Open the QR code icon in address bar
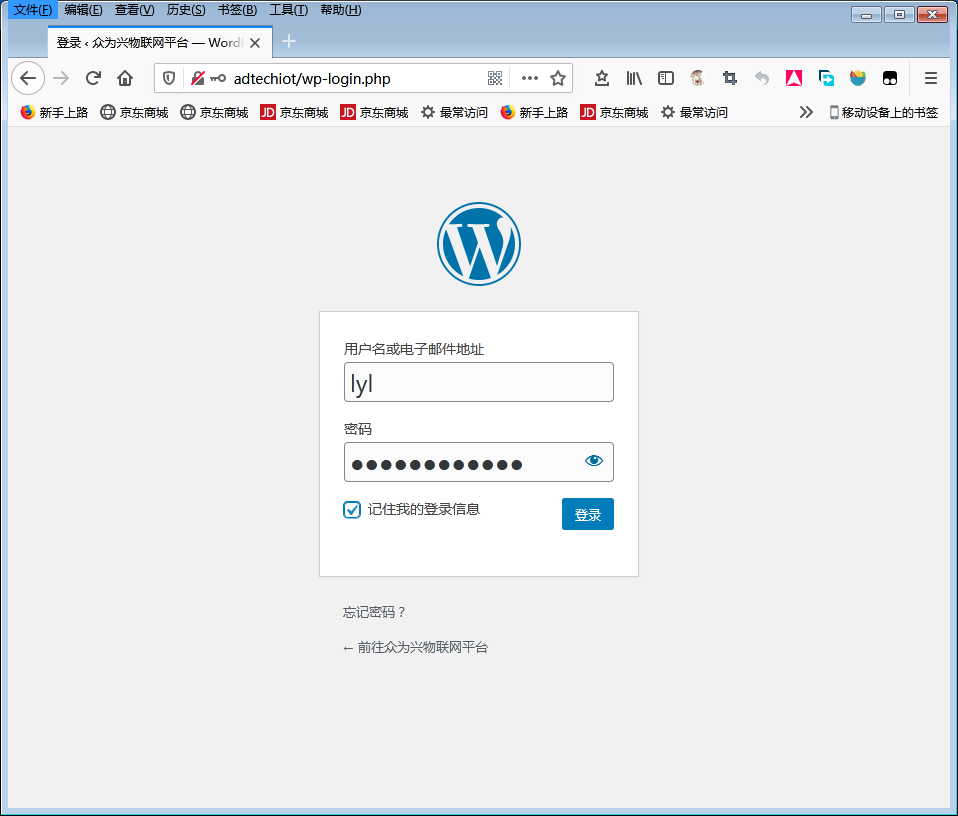The width and height of the screenshot is (958, 816). click(495, 78)
